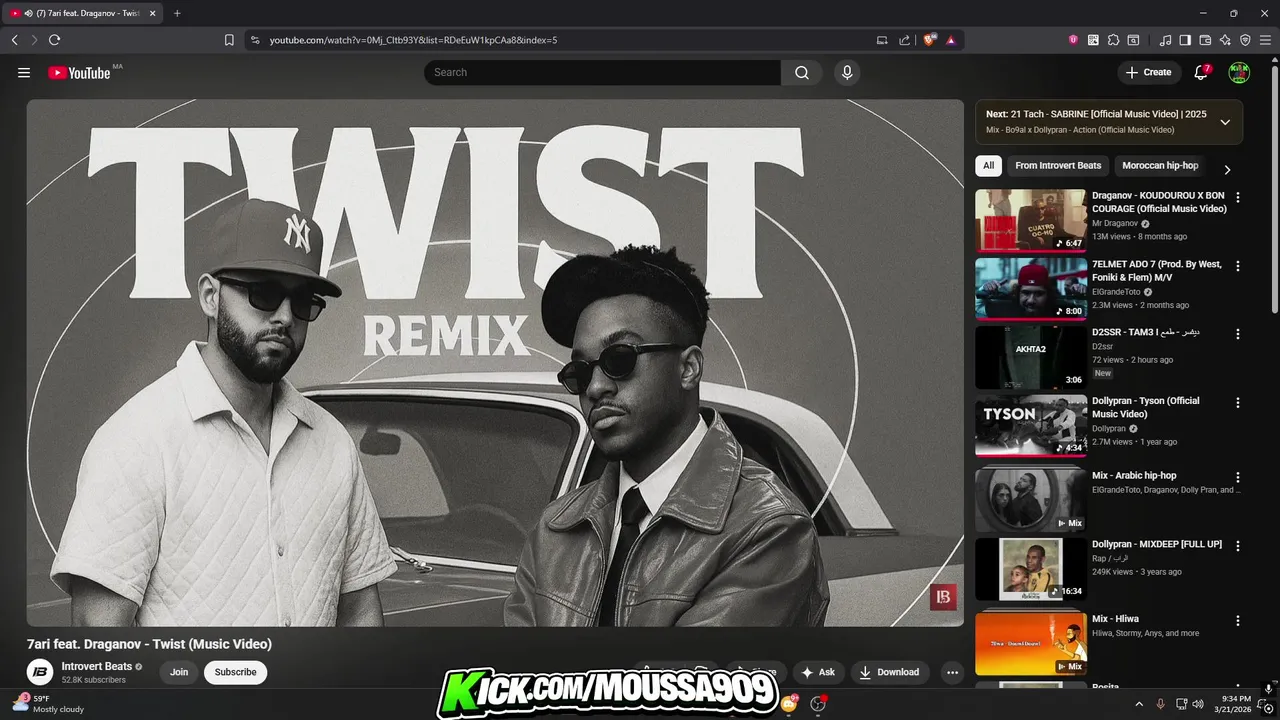Click the pink shield extension icon
1280x720 pixels.
1073,40
